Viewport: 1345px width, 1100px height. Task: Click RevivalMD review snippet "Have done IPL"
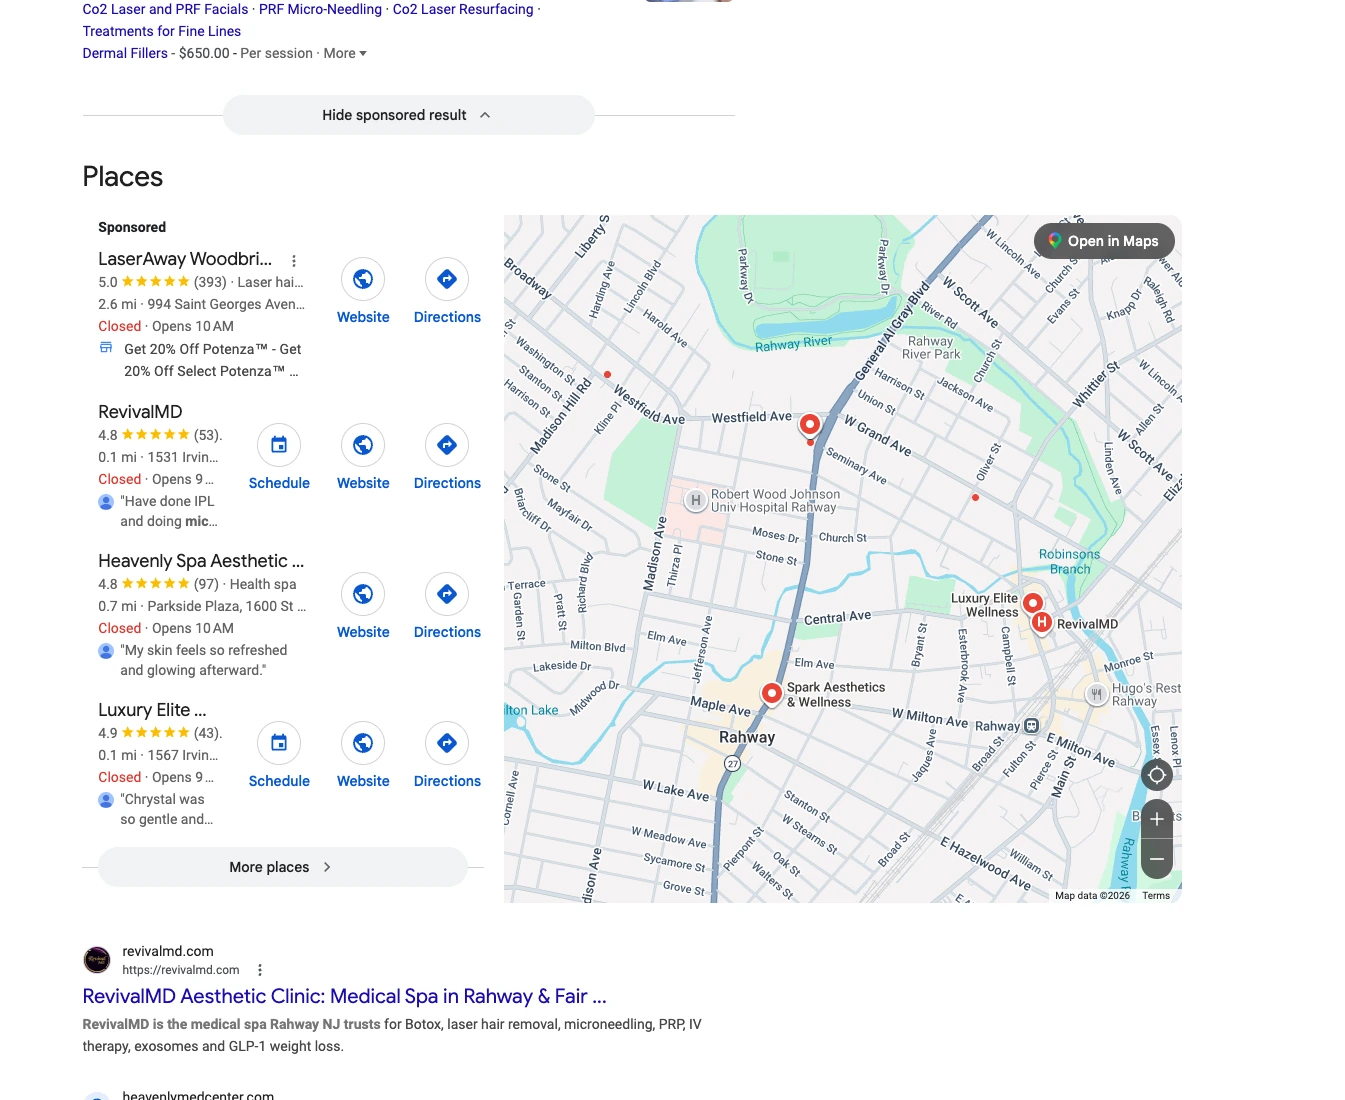(168, 511)
